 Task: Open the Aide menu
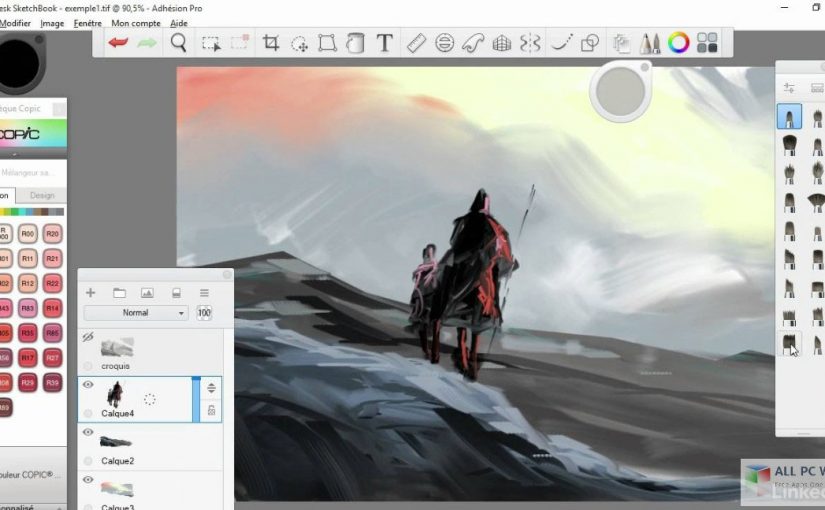pyautogui.click(x=179, y=23)
